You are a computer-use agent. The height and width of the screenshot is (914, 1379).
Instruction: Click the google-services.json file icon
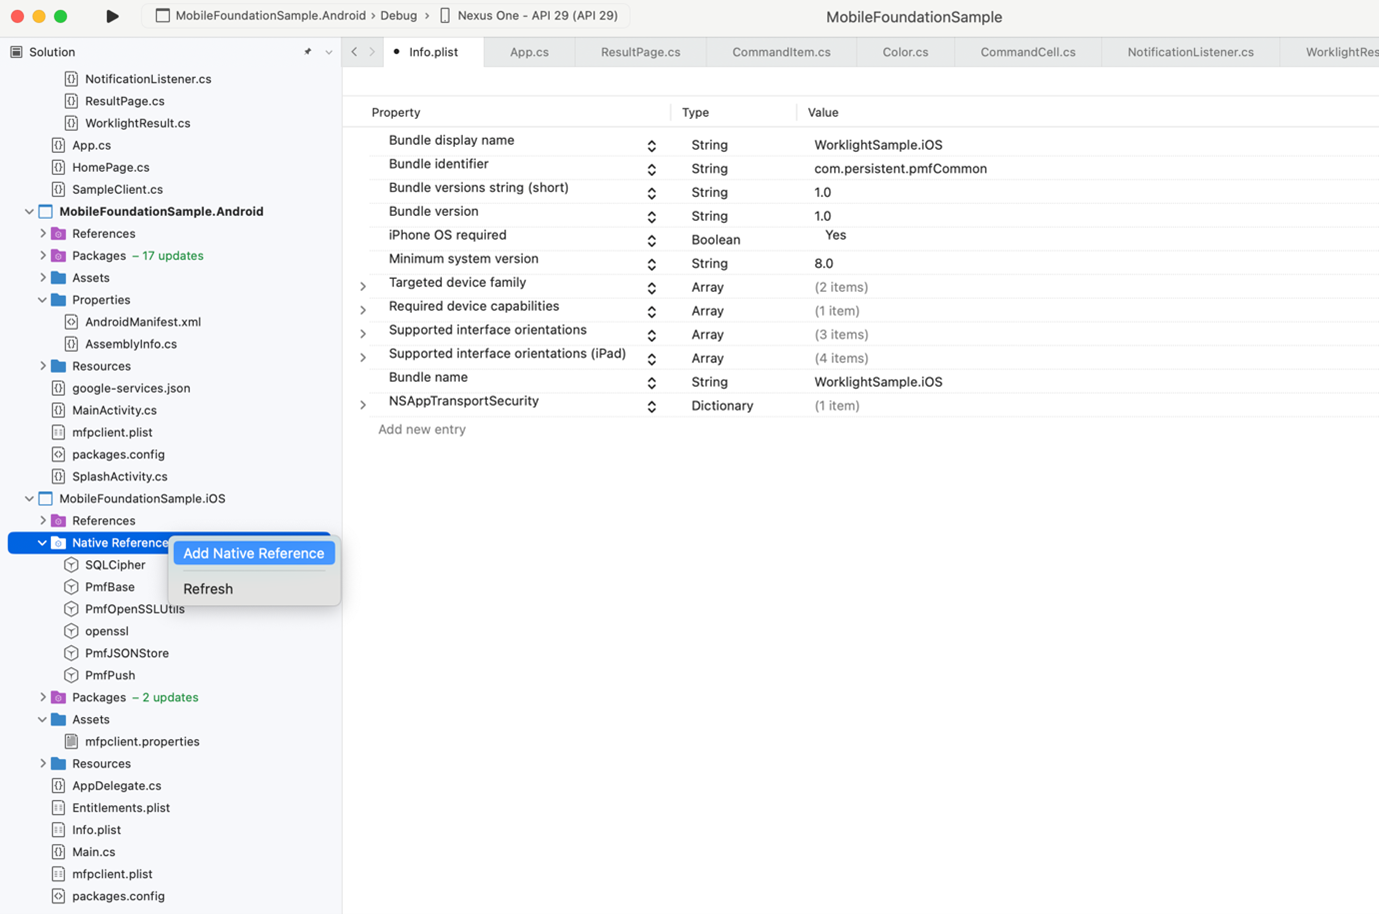click(x=59, y=388)
